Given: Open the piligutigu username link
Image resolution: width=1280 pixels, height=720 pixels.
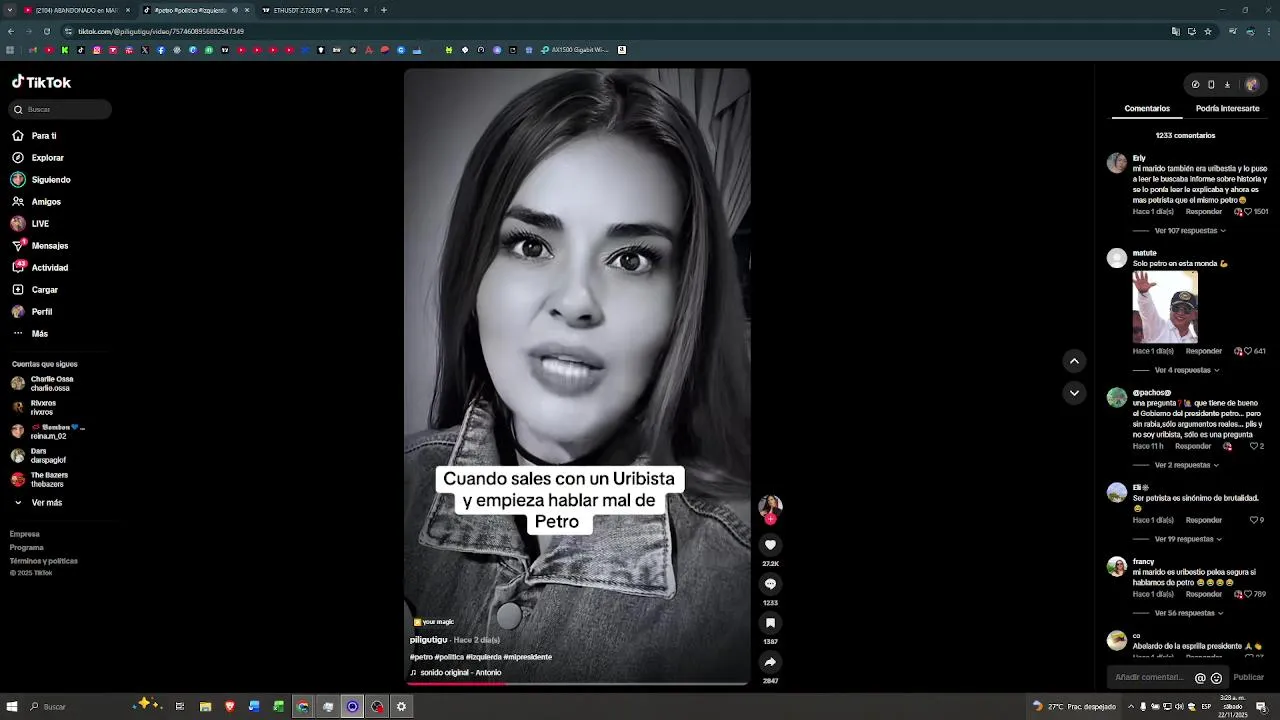Looking at the screenshot, I should pyautogui.click(x=429, y=640).
